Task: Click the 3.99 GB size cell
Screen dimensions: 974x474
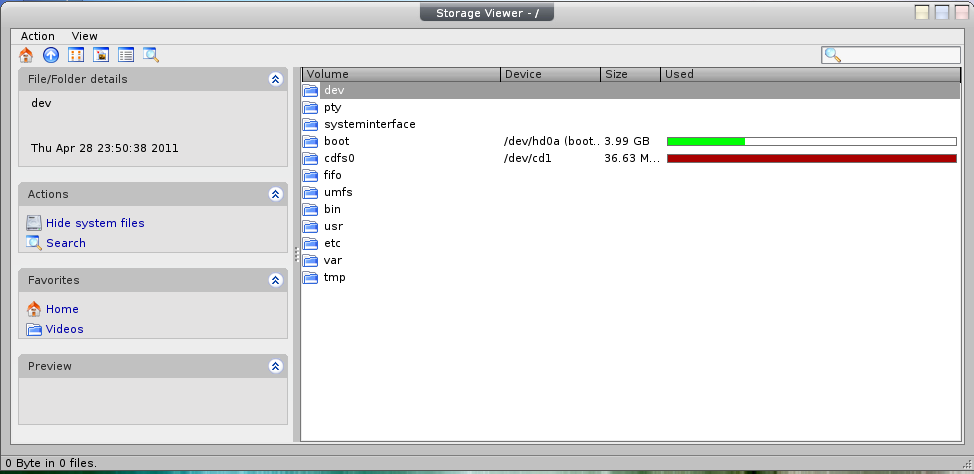Action: coord(627,142)
